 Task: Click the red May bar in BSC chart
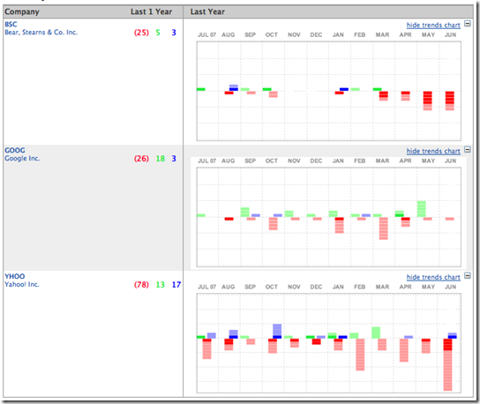pyautogui.click(x=428, y=101)
